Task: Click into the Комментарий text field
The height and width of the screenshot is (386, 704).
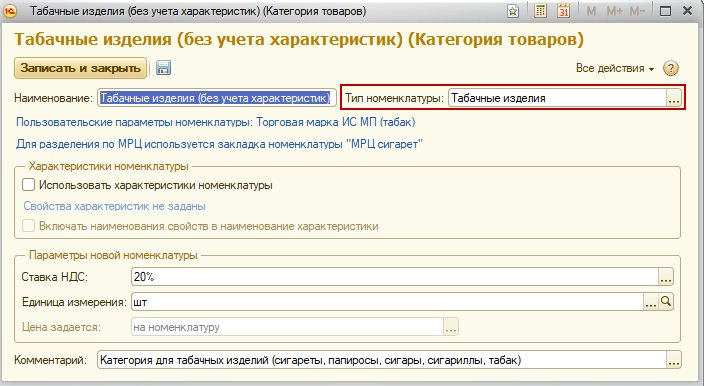Action: pos(382,360)
